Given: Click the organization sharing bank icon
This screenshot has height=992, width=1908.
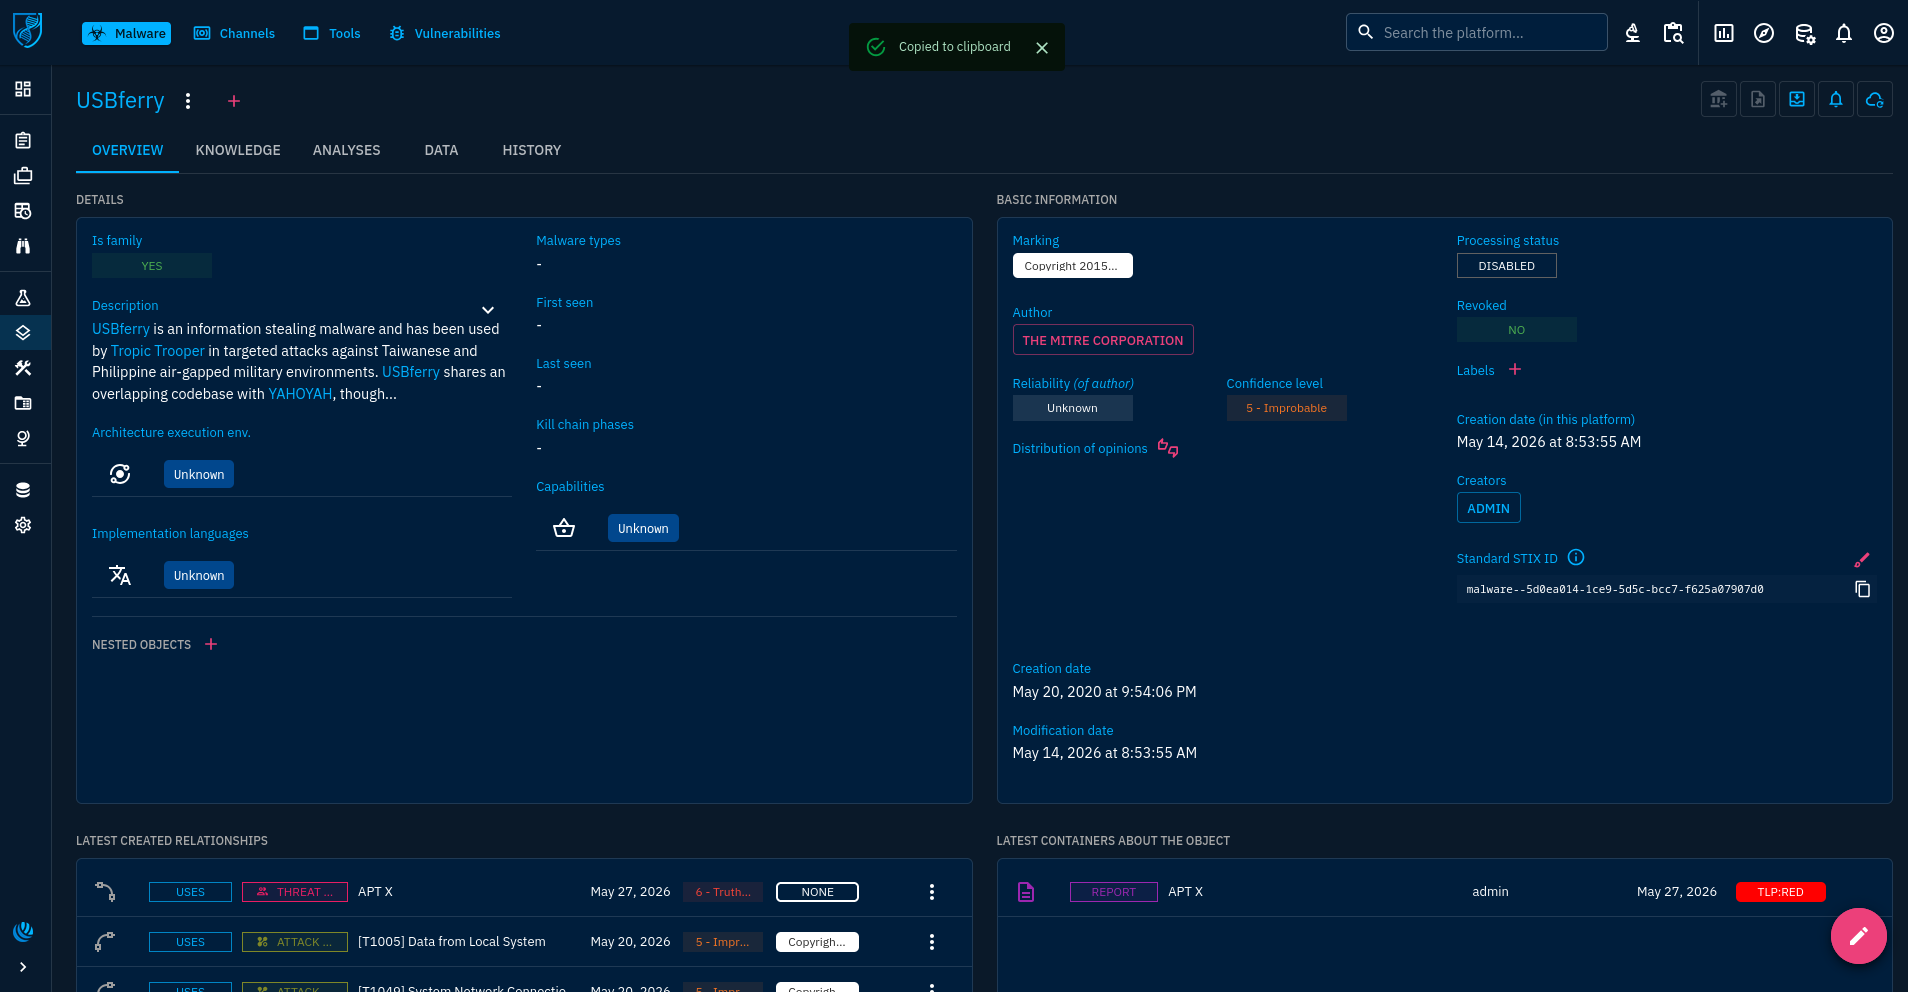Looking at the screenshot, I should pyautogui.click(x=1719, y=99).
